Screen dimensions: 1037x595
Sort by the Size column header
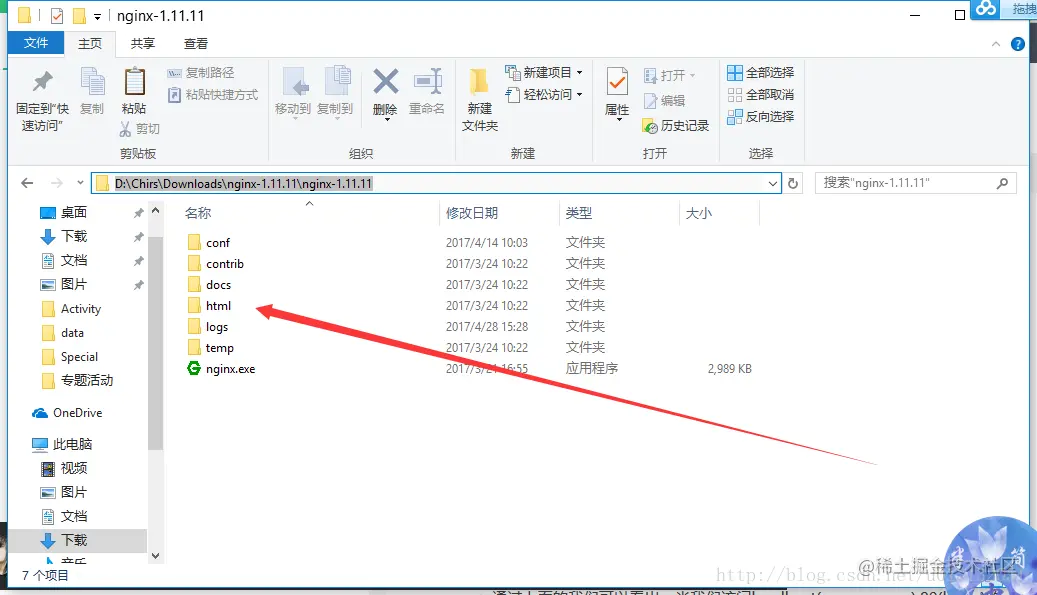pos(698,213)
